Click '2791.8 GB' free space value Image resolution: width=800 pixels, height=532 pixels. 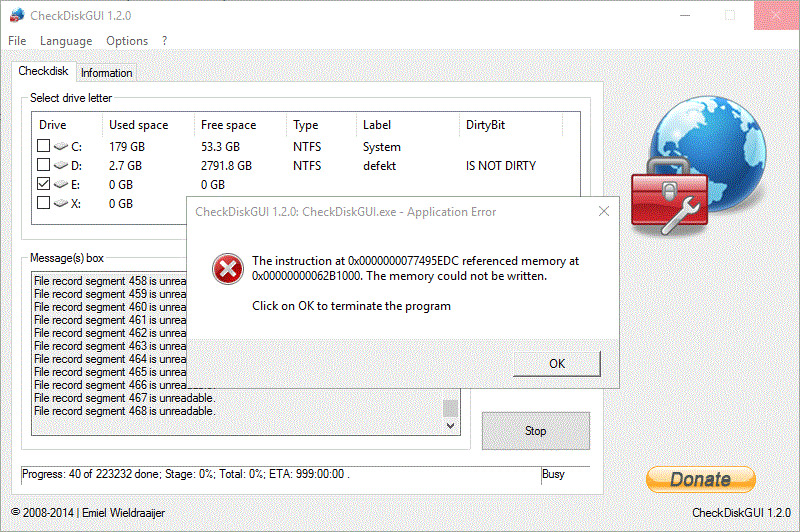[226, 166]
